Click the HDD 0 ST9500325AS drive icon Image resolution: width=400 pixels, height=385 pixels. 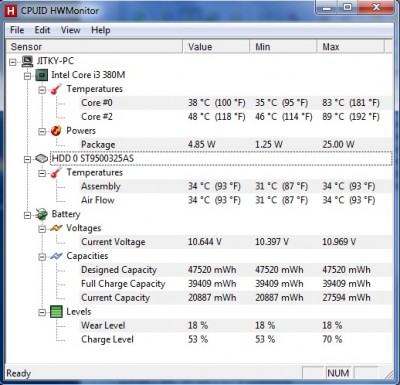click(x=42, y=159)
